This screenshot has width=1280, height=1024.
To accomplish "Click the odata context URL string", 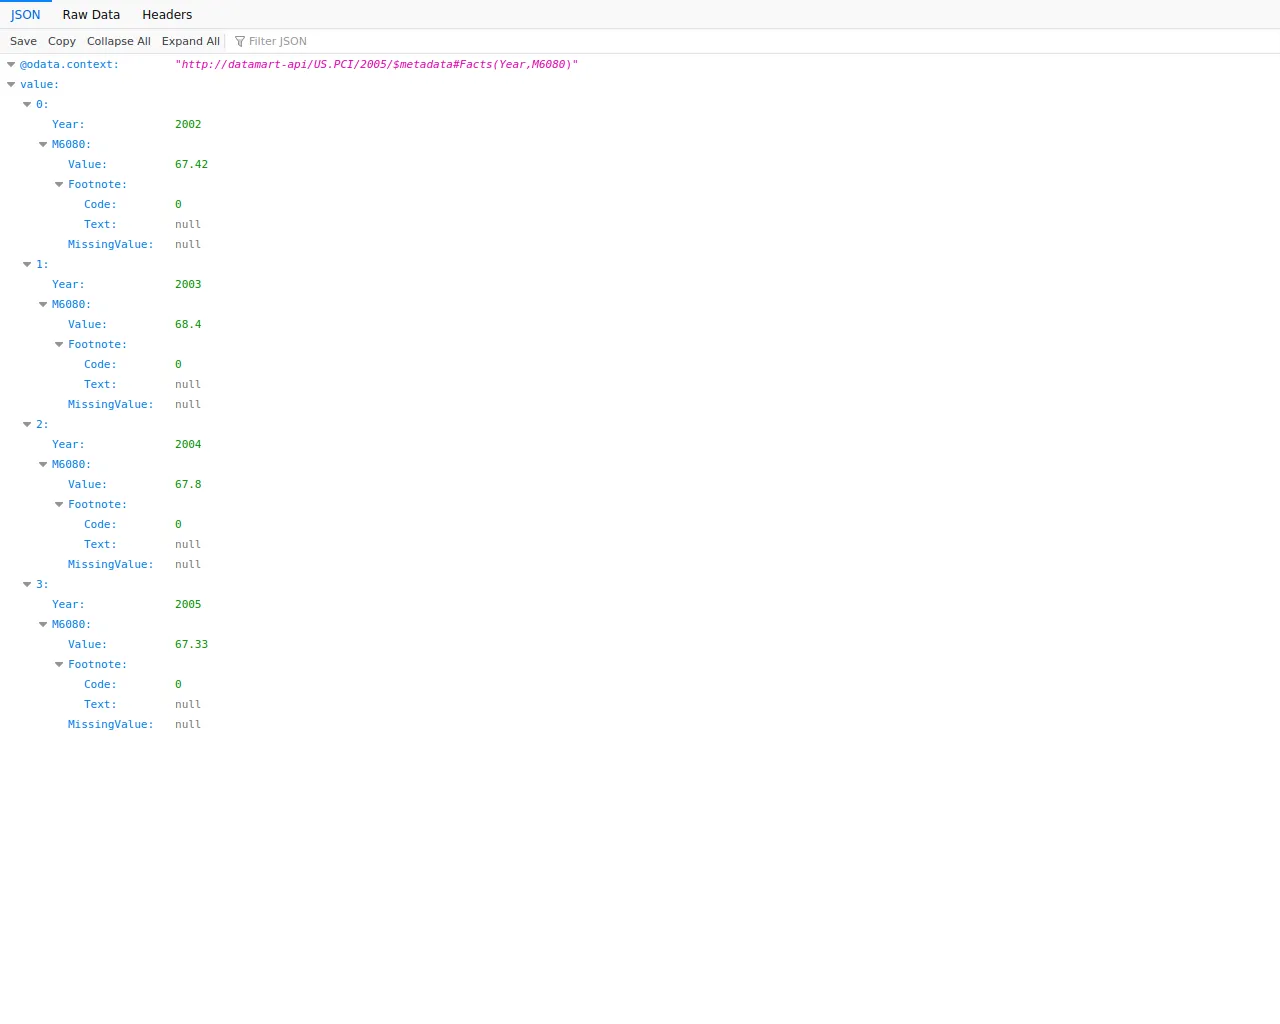I will coord(376,64).
